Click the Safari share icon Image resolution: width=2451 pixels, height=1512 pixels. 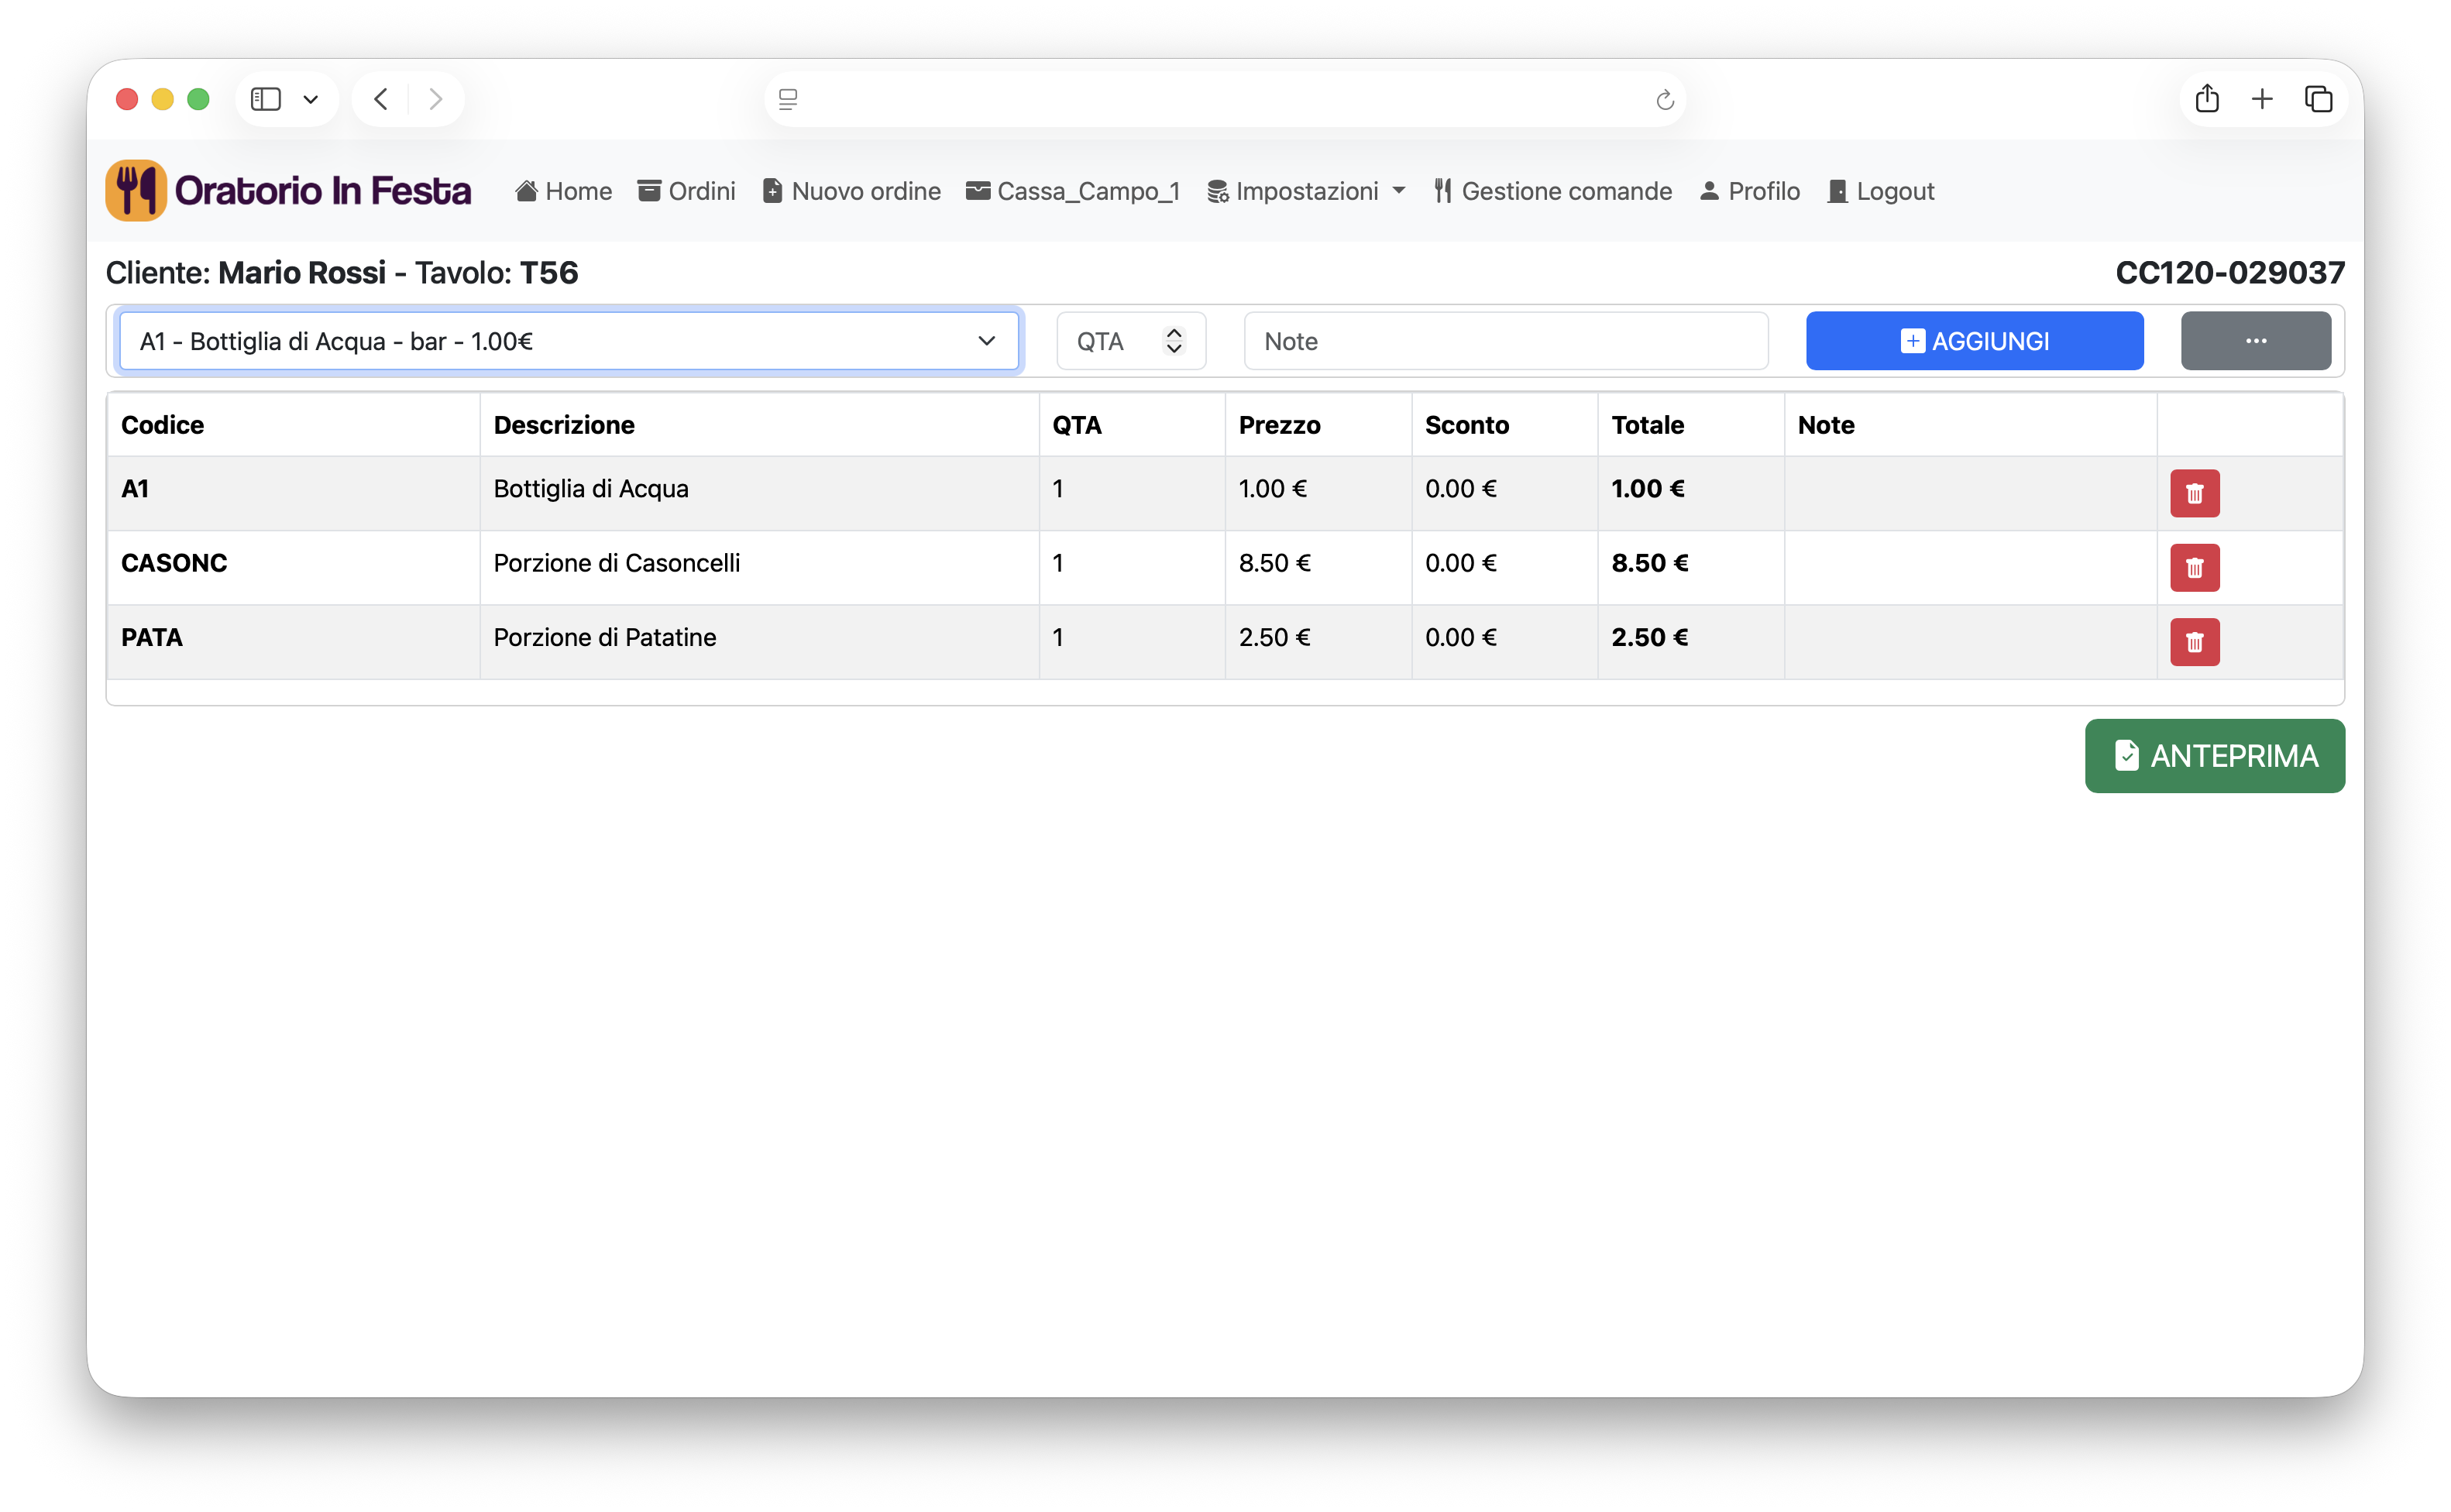tap(2207, 99)
